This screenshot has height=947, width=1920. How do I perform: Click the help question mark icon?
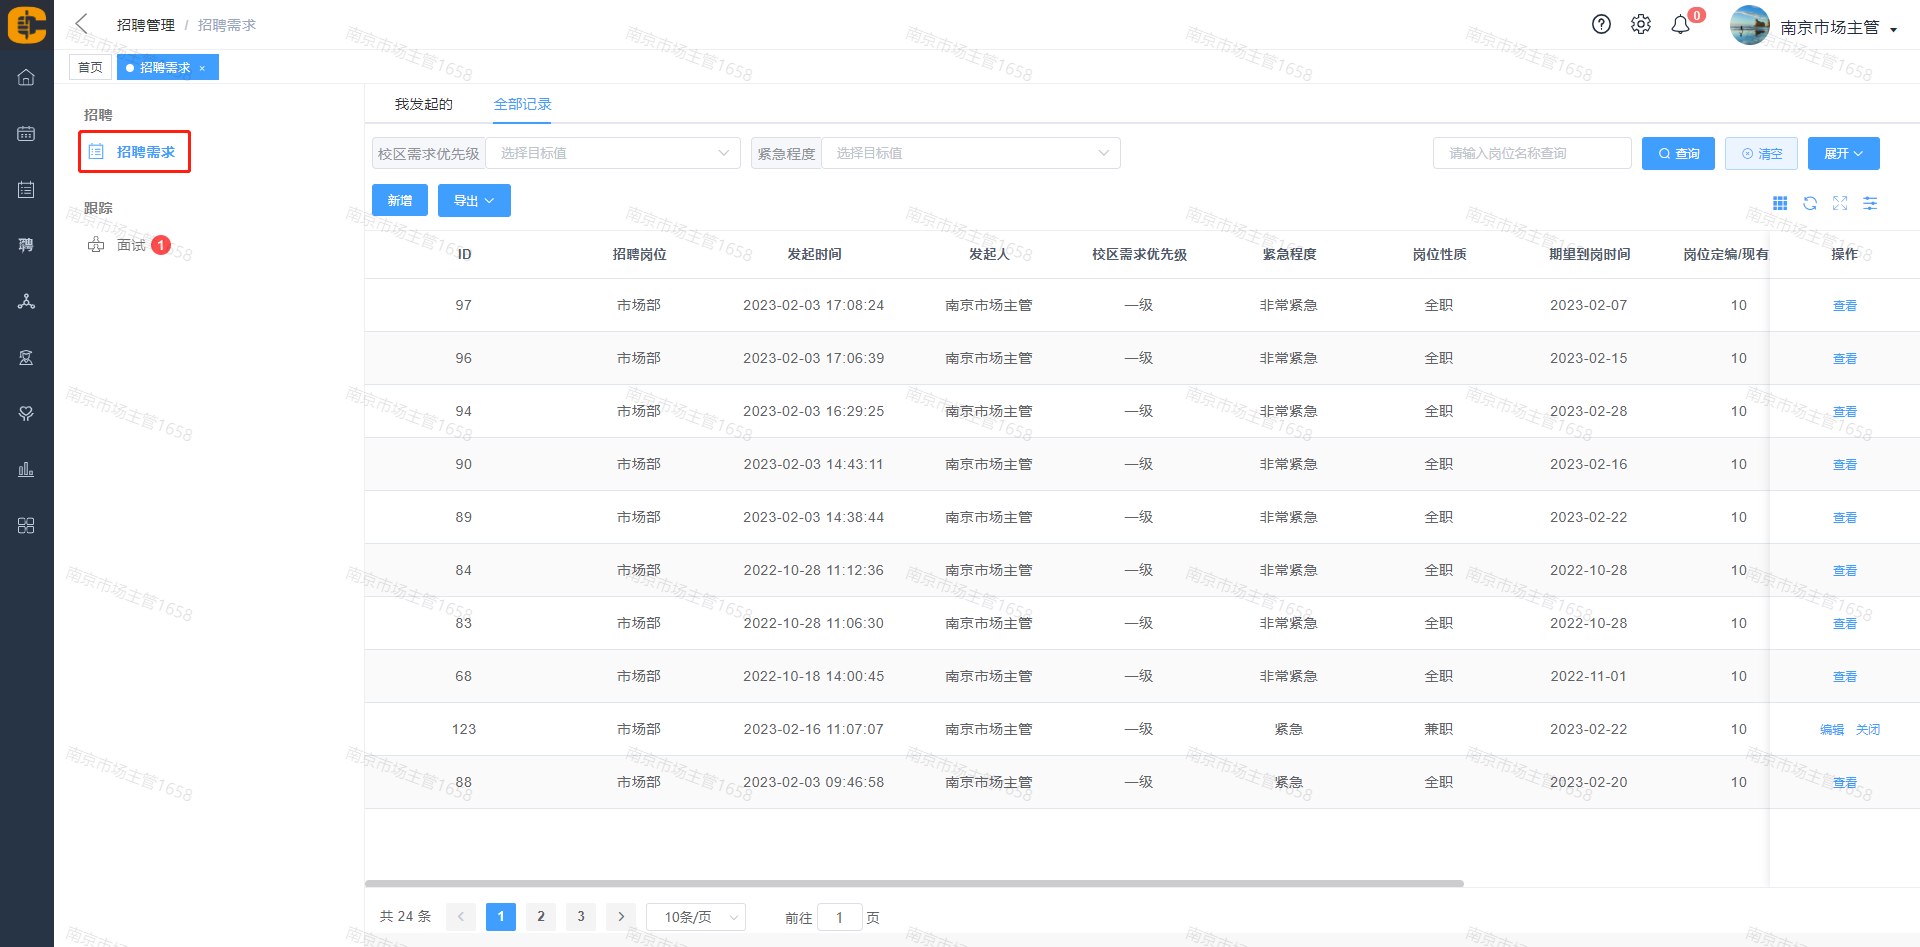pos(1601,25)
